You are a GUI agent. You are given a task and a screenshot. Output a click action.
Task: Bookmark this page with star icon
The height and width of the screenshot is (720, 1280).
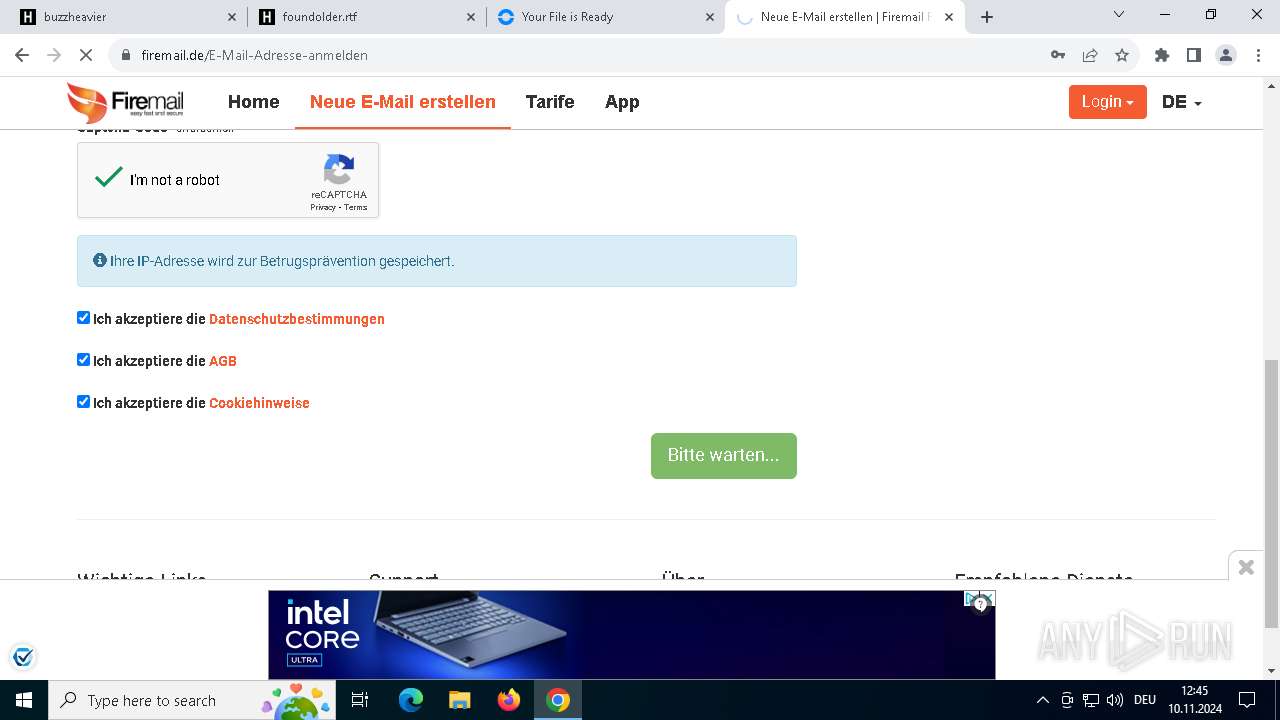[1122, 55]
